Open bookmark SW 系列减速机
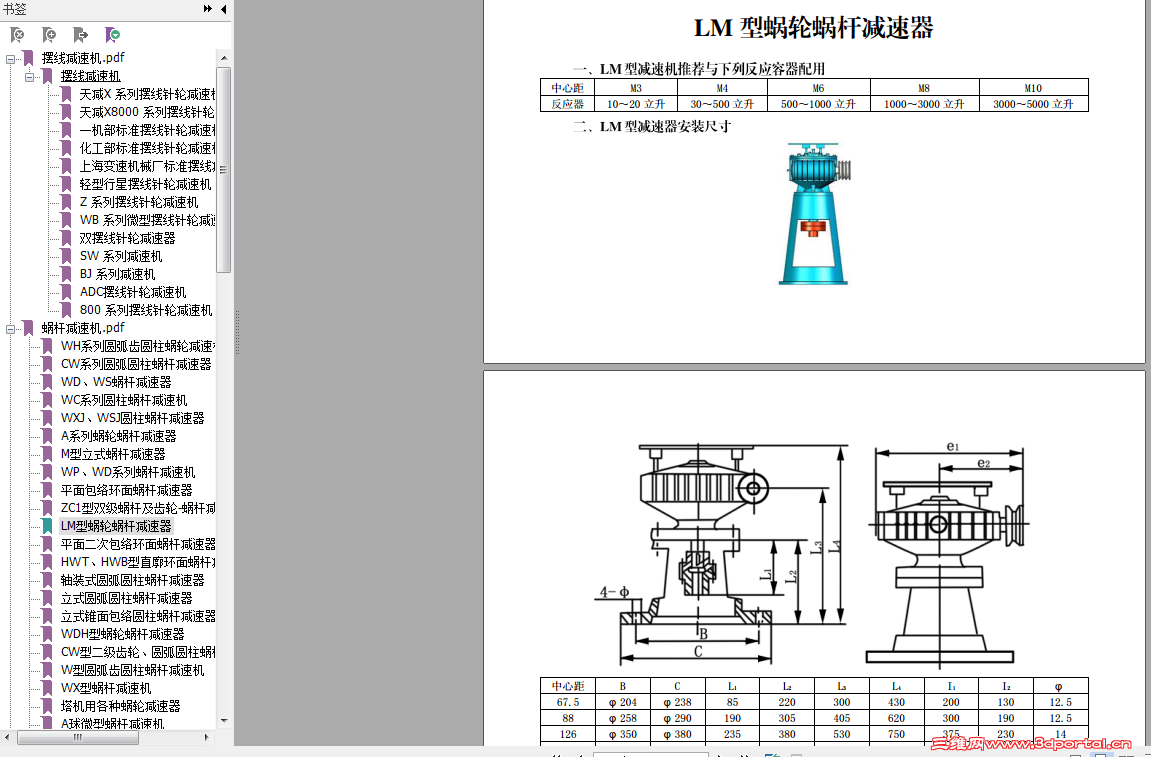This screenshot has height=757, width=1151. [121, 256]
